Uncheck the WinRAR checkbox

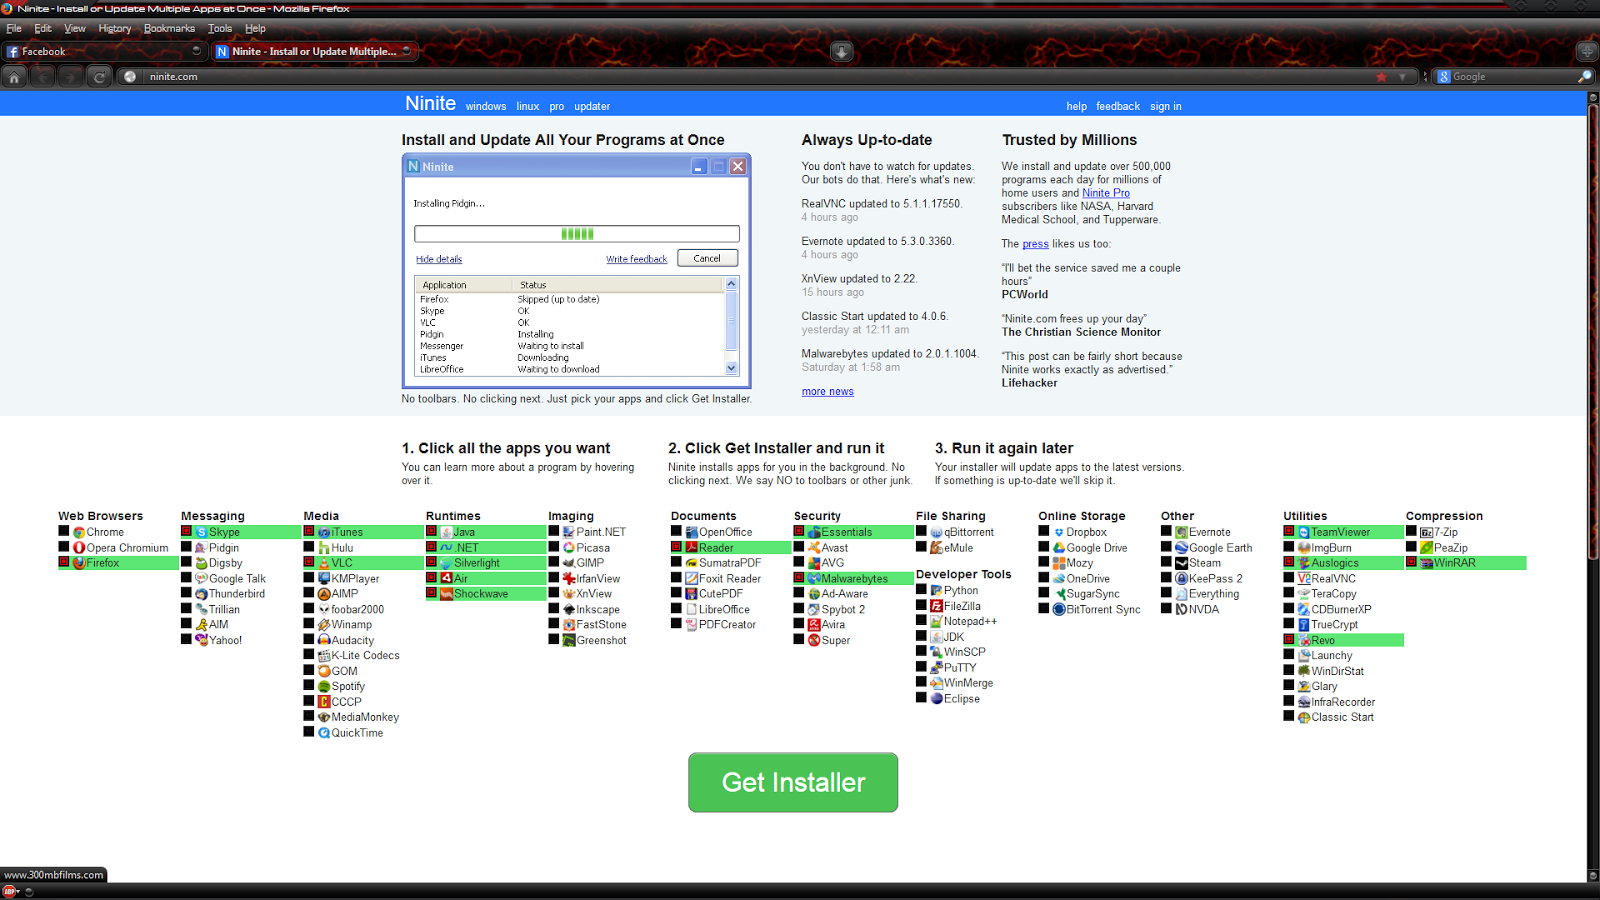1411,563
